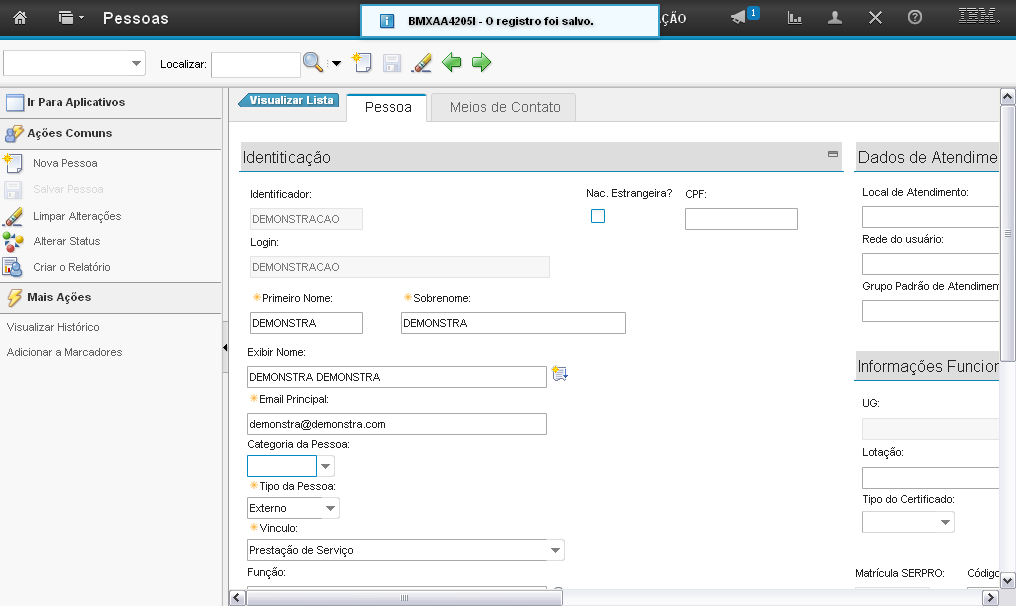Switch to the Meios de Contato tab

click(505, 108)
